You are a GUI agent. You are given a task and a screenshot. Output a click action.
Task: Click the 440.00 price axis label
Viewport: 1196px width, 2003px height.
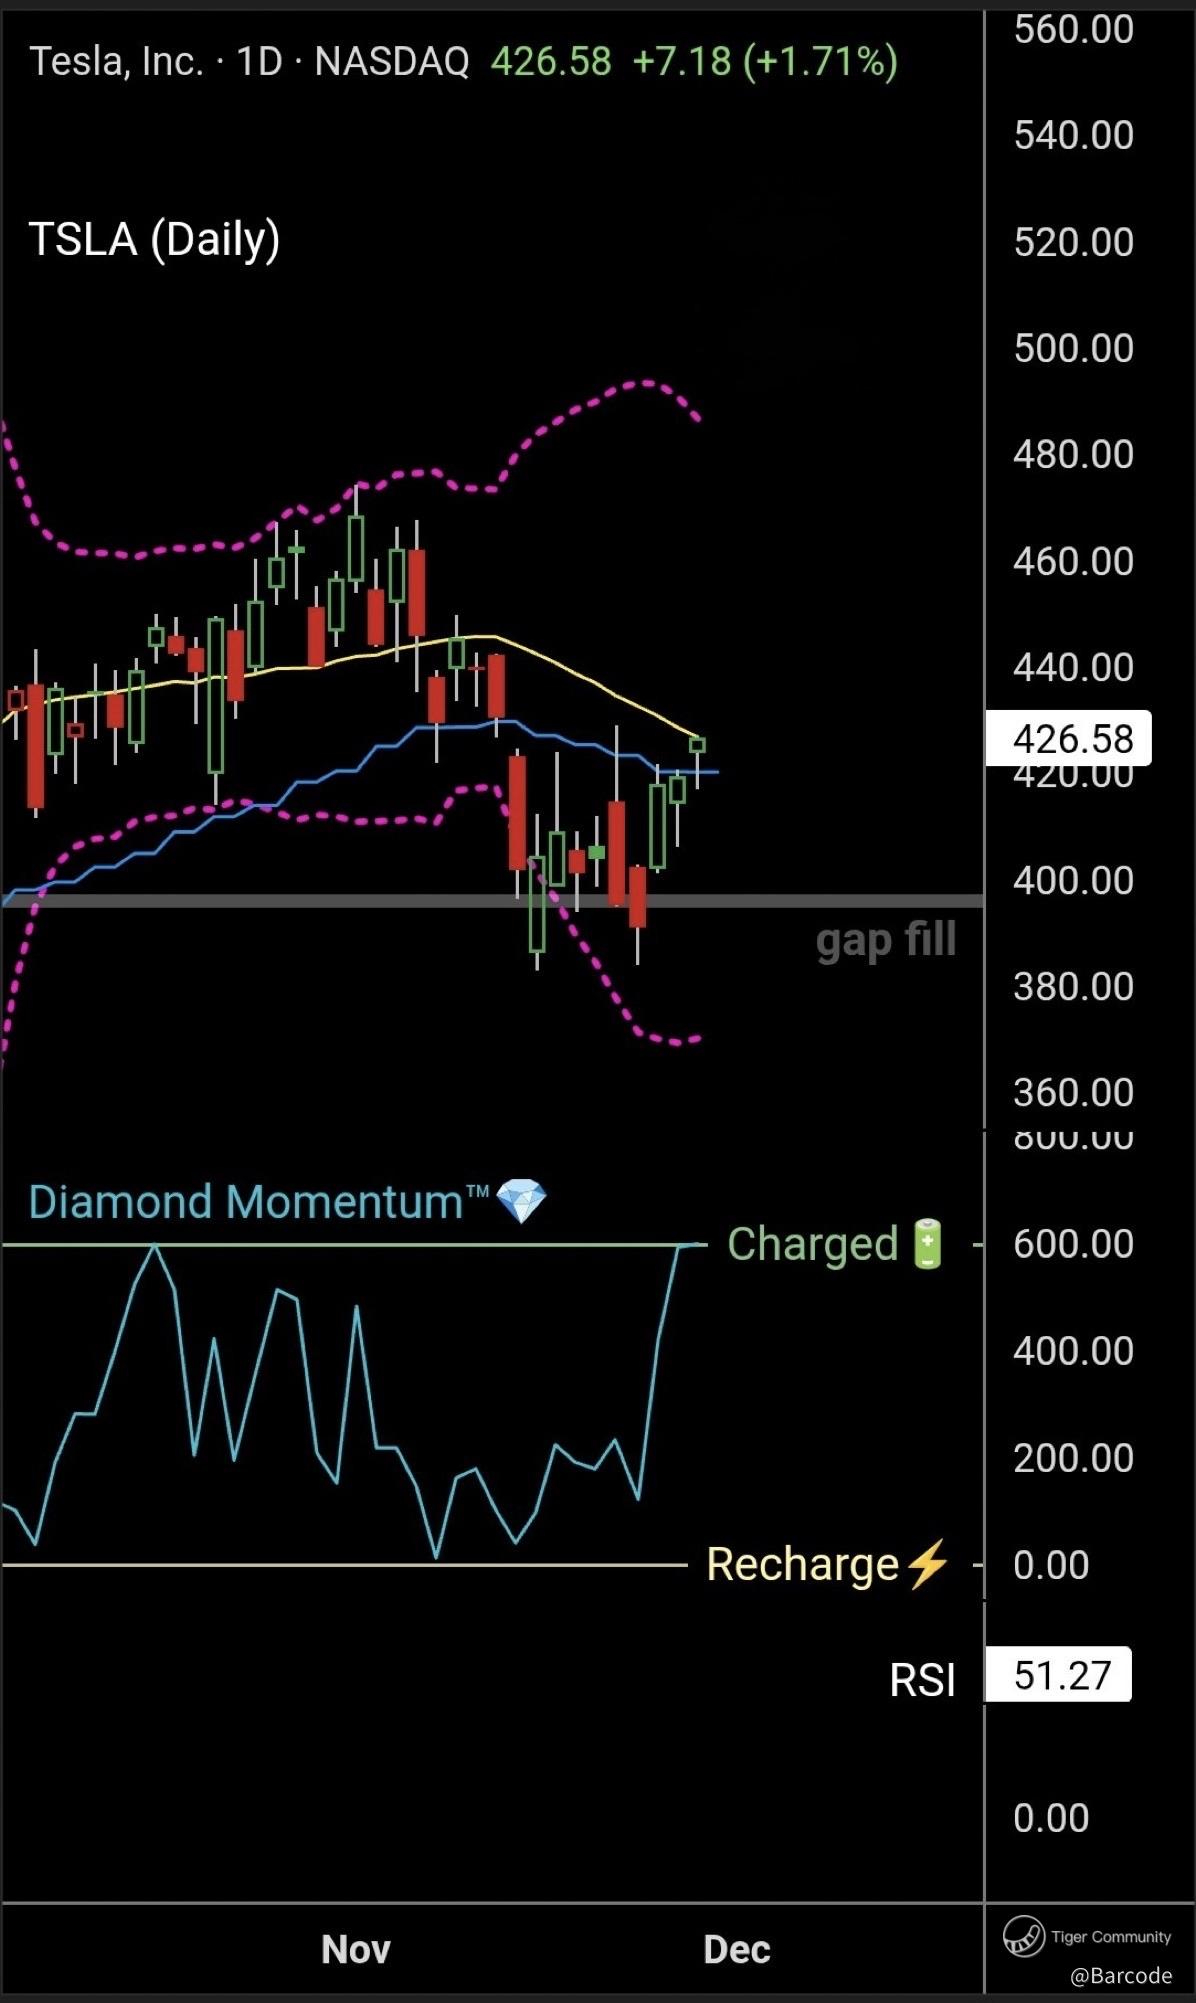coord(1073,667)
